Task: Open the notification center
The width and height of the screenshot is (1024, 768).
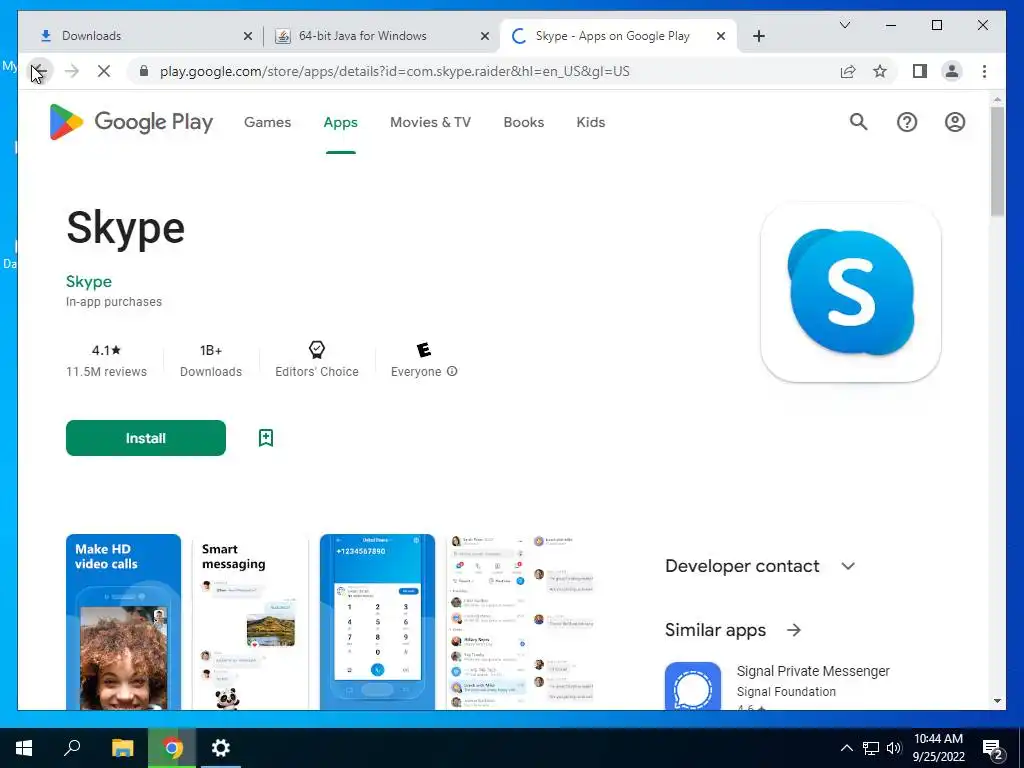Action: (x=993, y=748)
